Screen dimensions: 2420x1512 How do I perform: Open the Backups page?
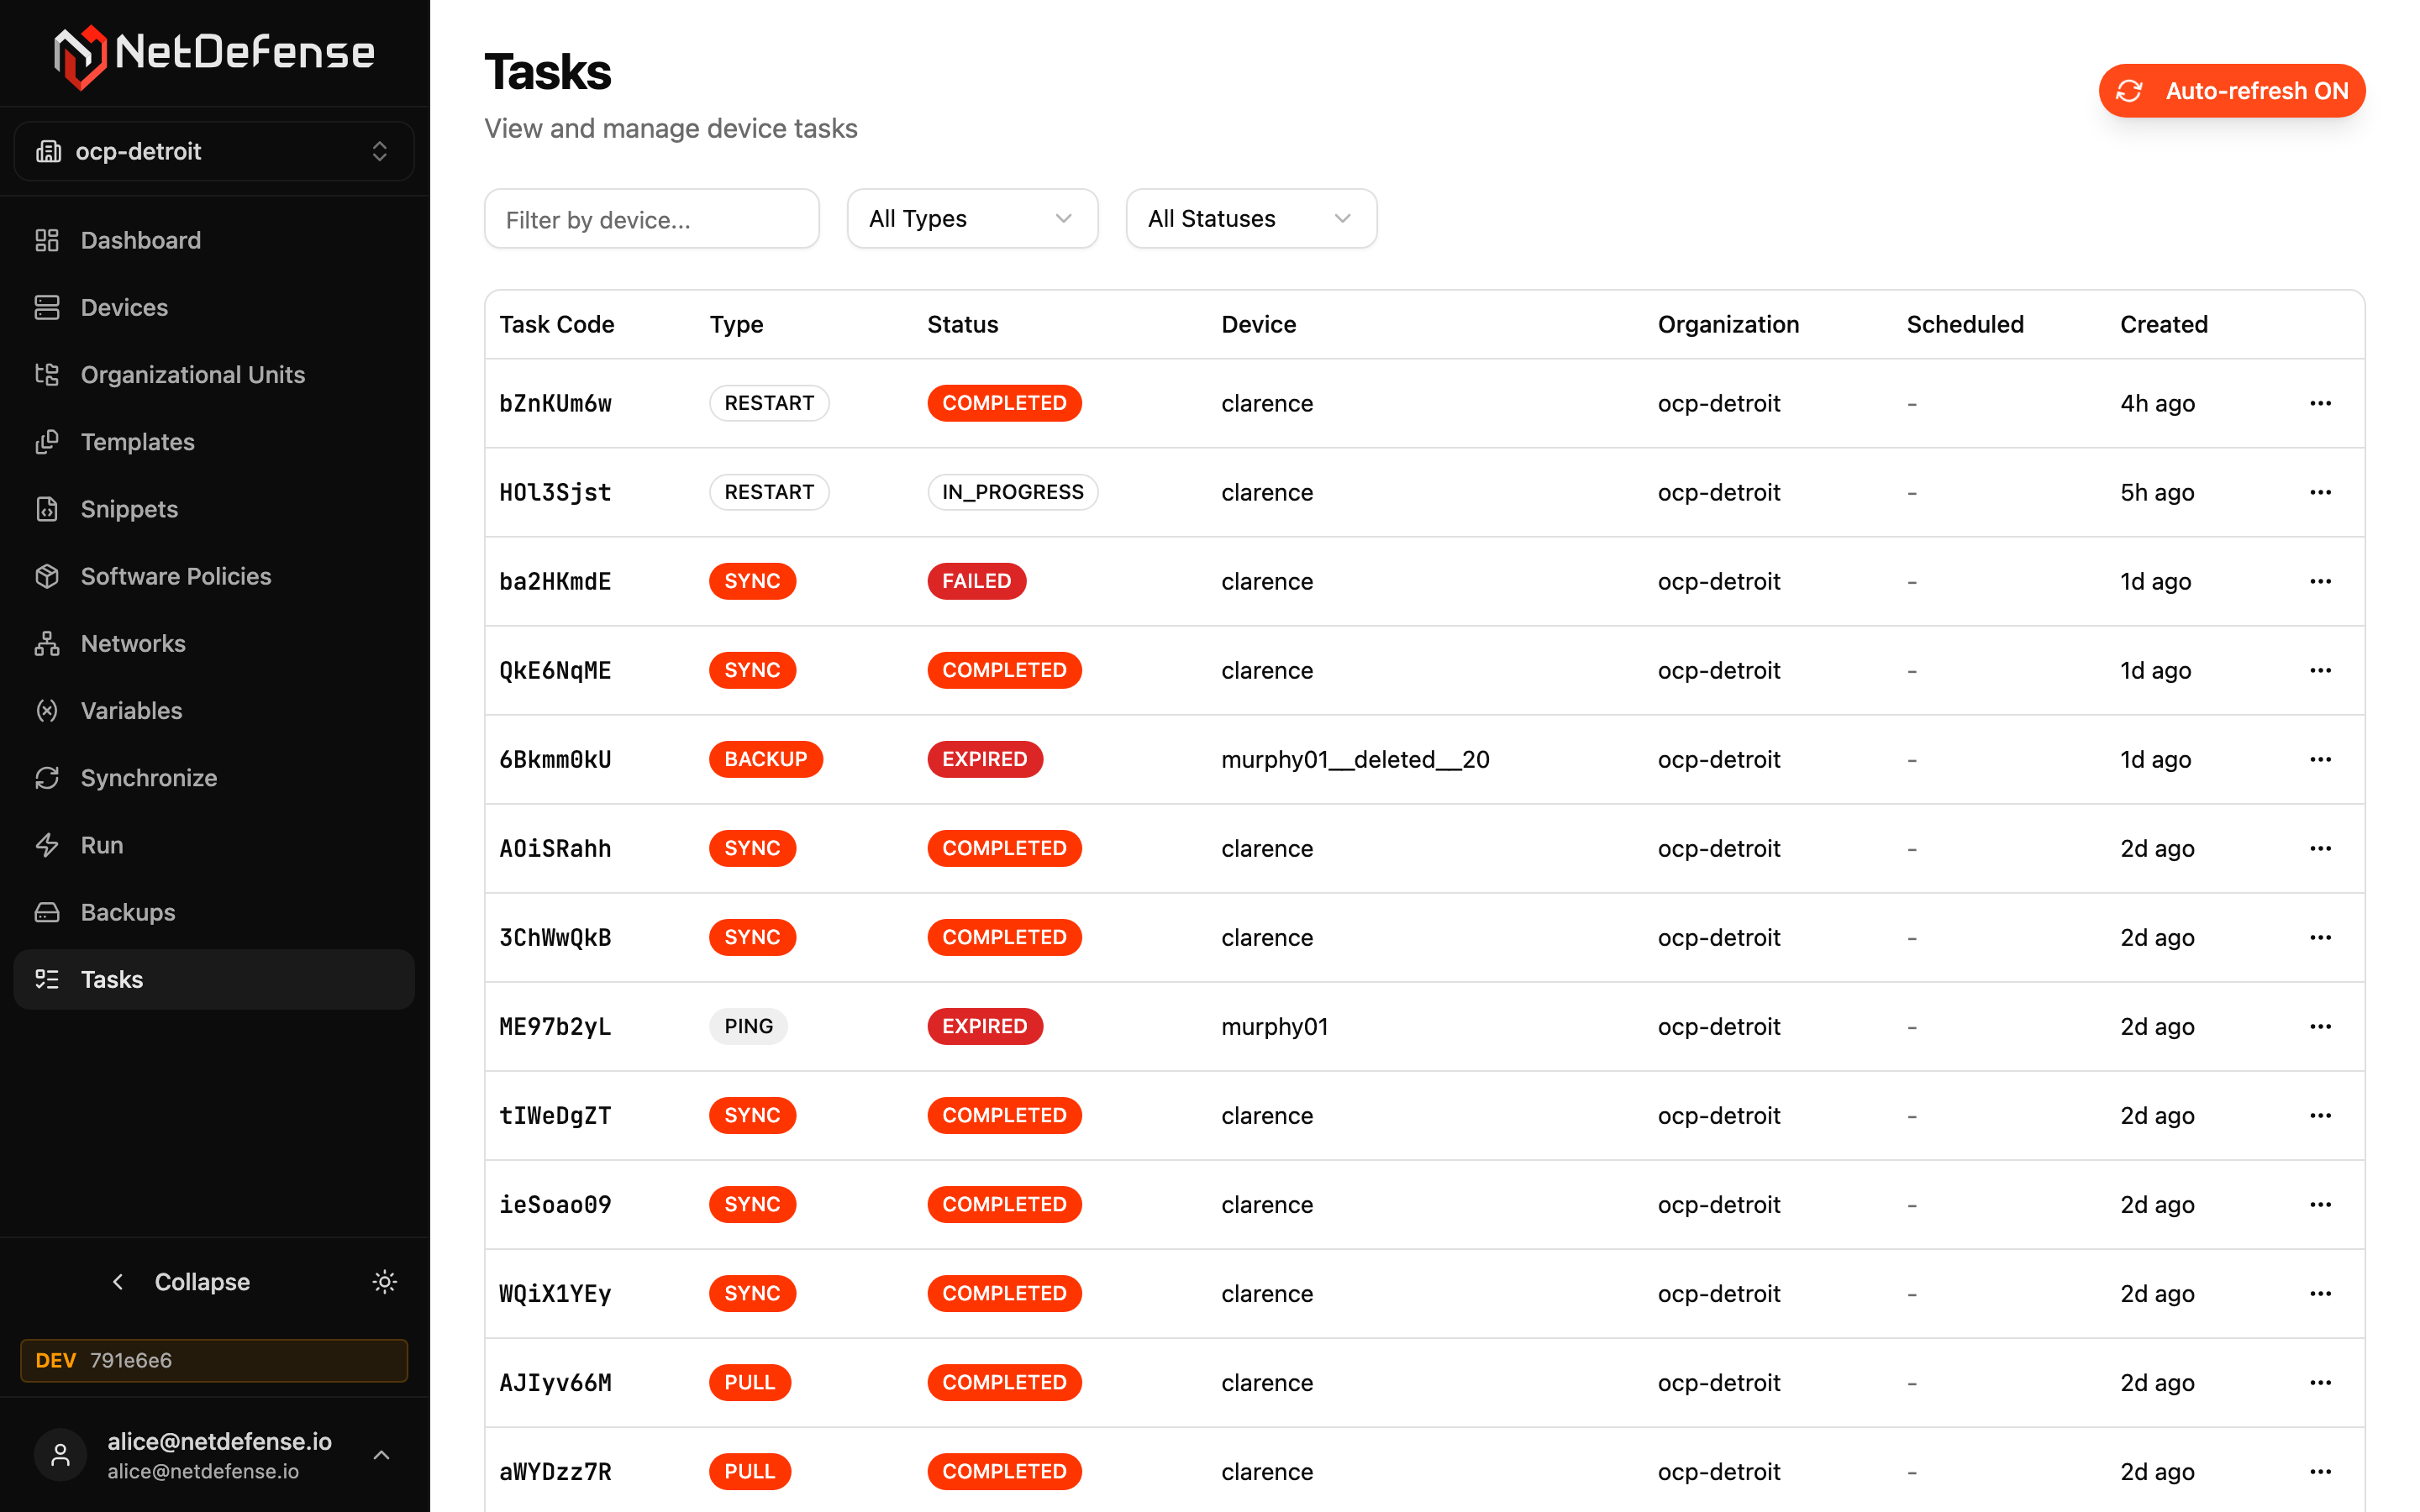pyautogui.click(x=214, y=912)
